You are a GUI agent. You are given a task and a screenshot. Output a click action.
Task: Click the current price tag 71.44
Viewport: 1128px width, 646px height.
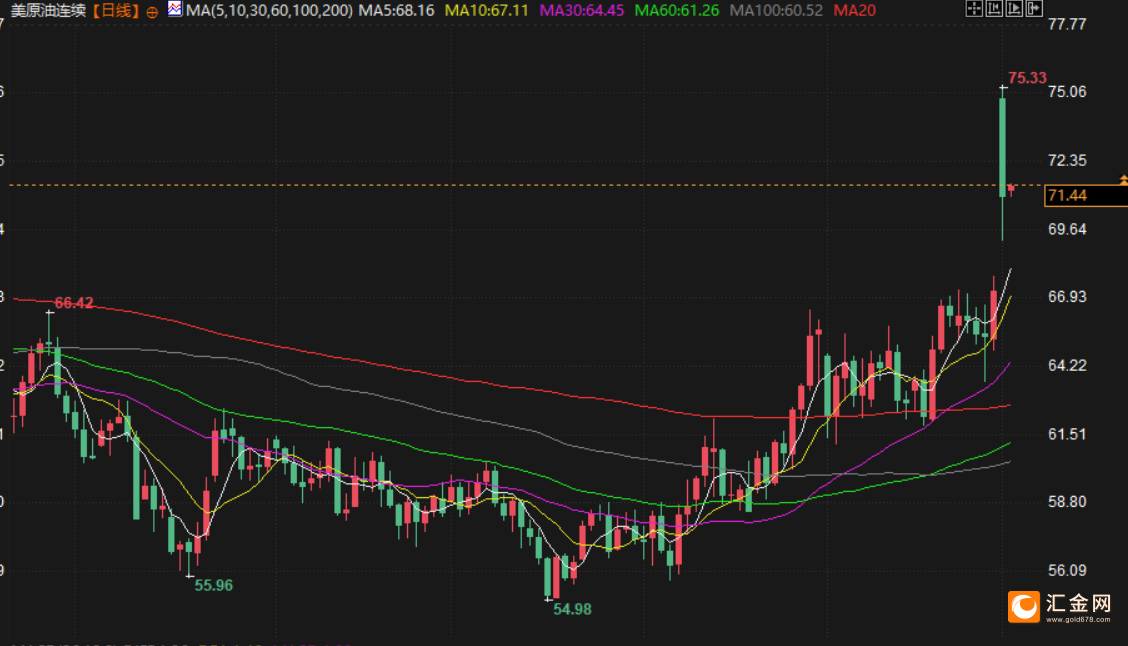point(1086,195)
